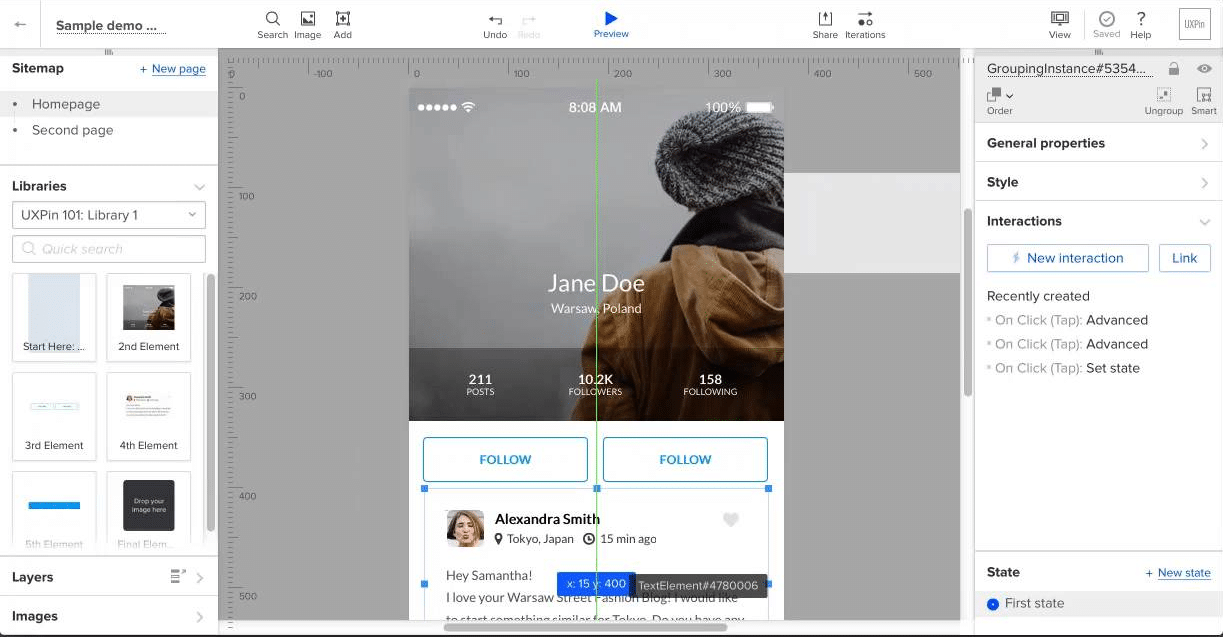Add a New state

tap(1178, 573)
